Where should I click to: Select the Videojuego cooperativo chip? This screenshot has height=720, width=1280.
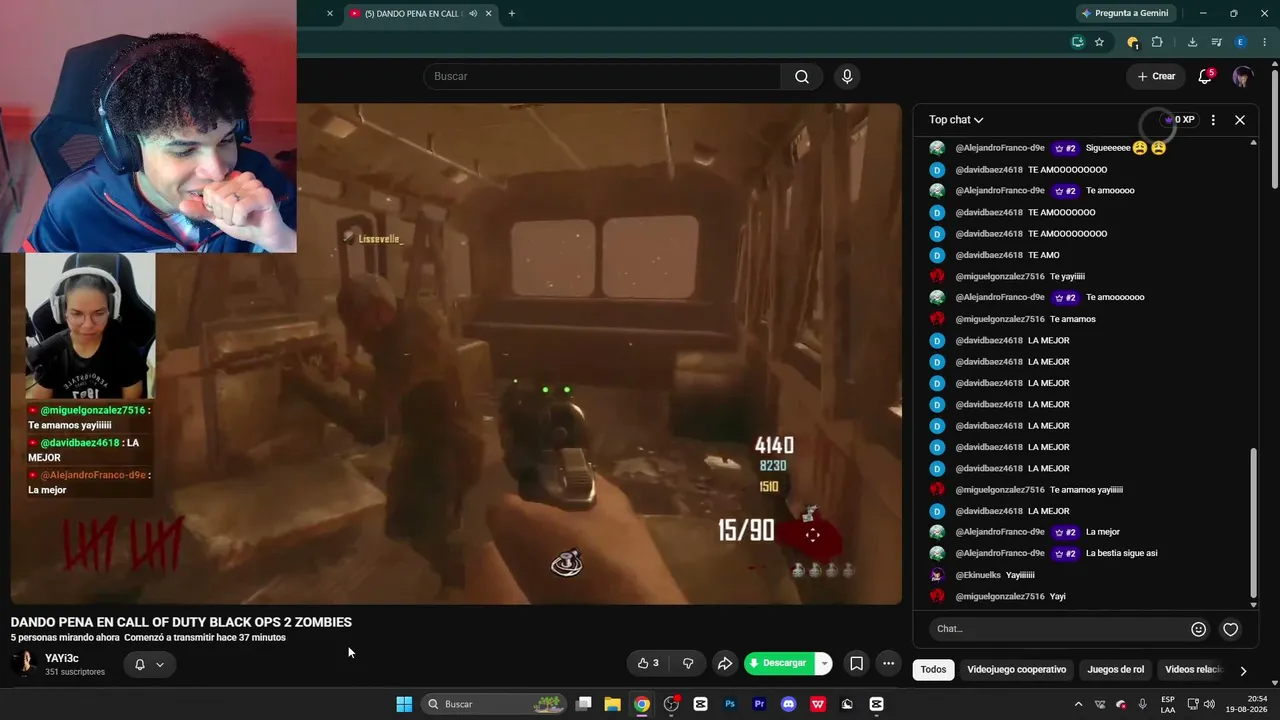pos(1017,670)
